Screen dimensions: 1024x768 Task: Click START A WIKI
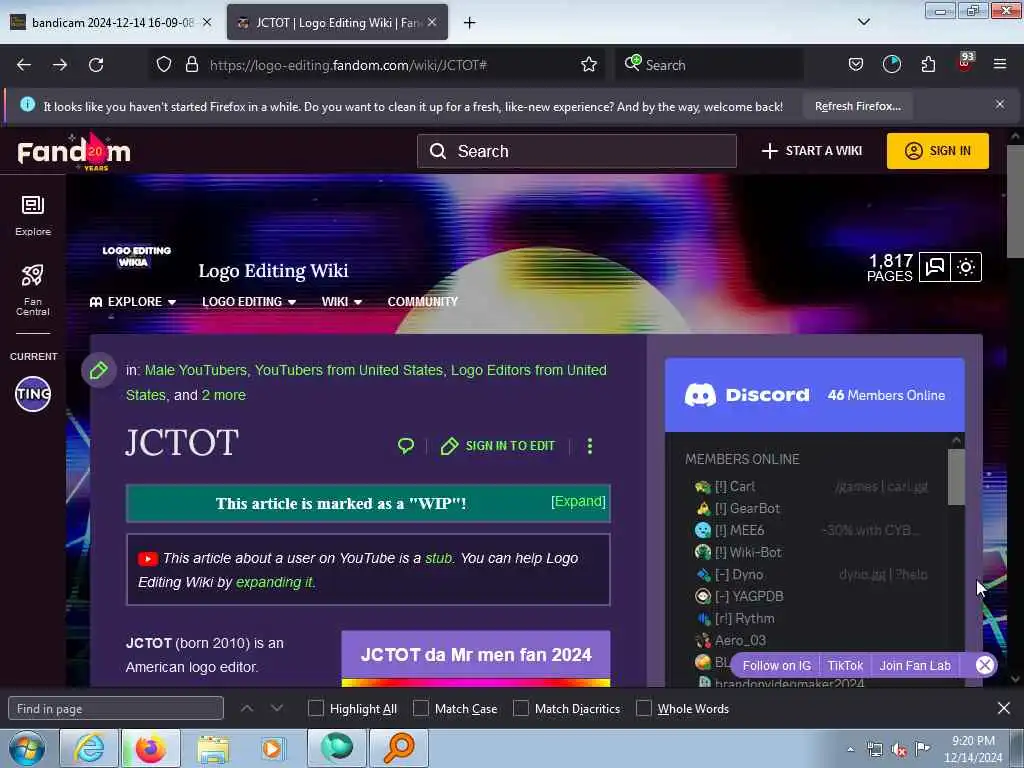812,151
